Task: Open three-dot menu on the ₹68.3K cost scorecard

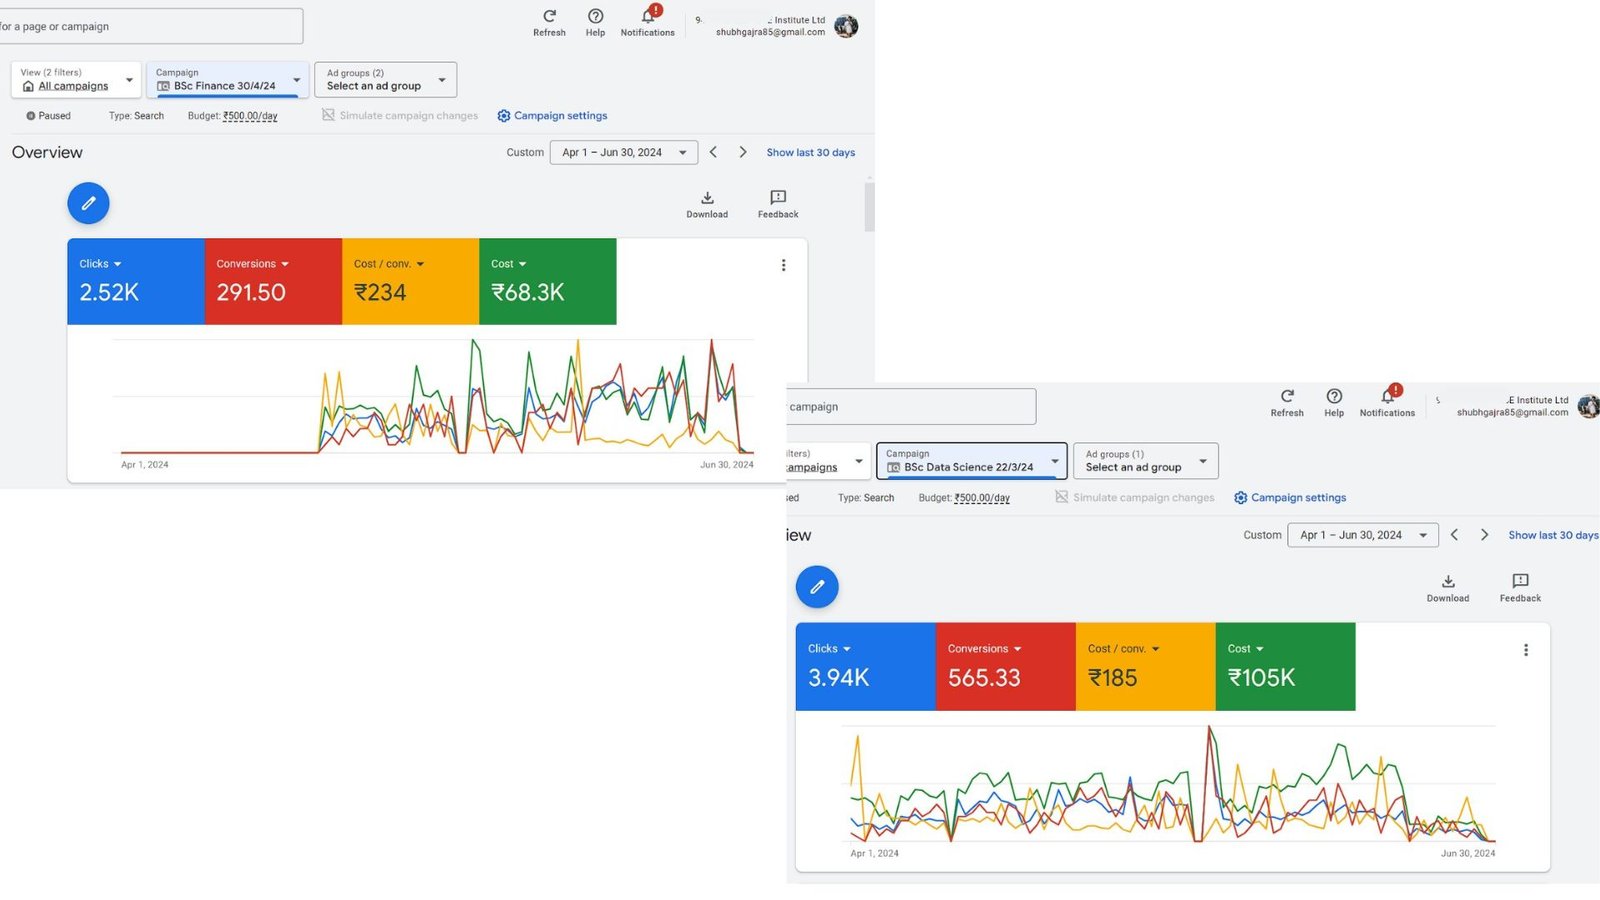Action: [x=783, y=265]
